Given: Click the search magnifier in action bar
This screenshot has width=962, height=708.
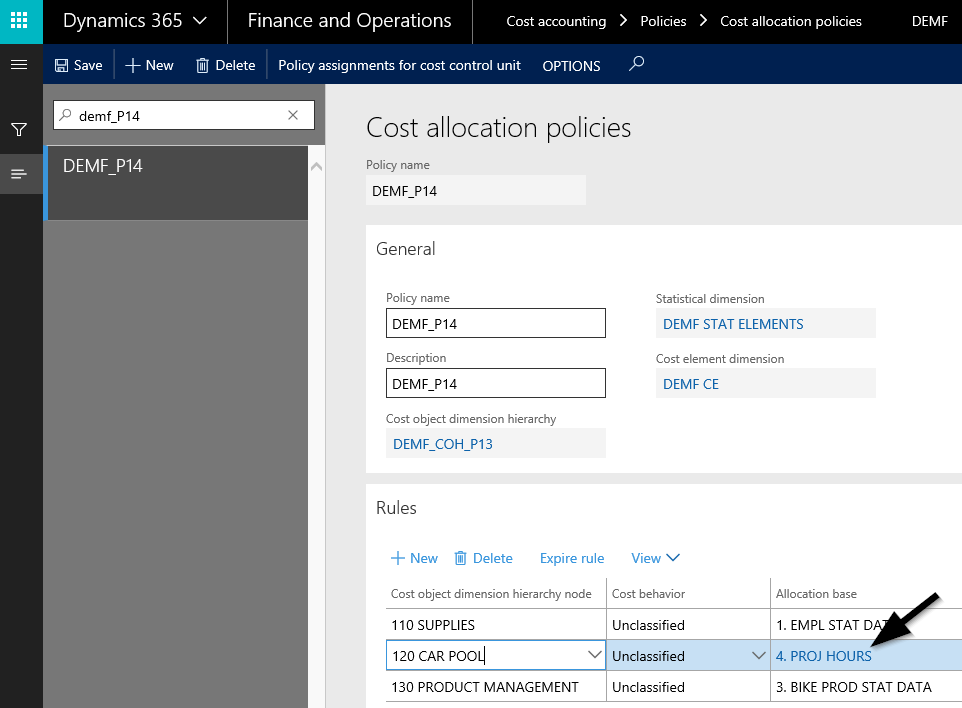Looking at the screenshot, I should (636, 65).
